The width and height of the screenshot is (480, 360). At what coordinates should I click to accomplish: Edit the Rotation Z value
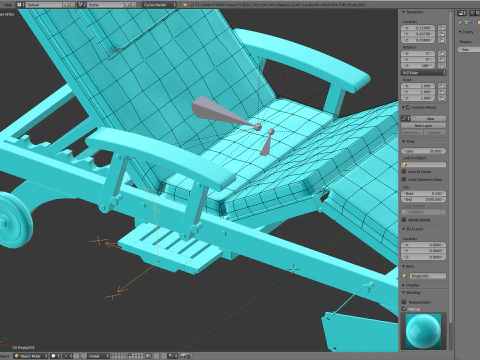coord(418,66)
